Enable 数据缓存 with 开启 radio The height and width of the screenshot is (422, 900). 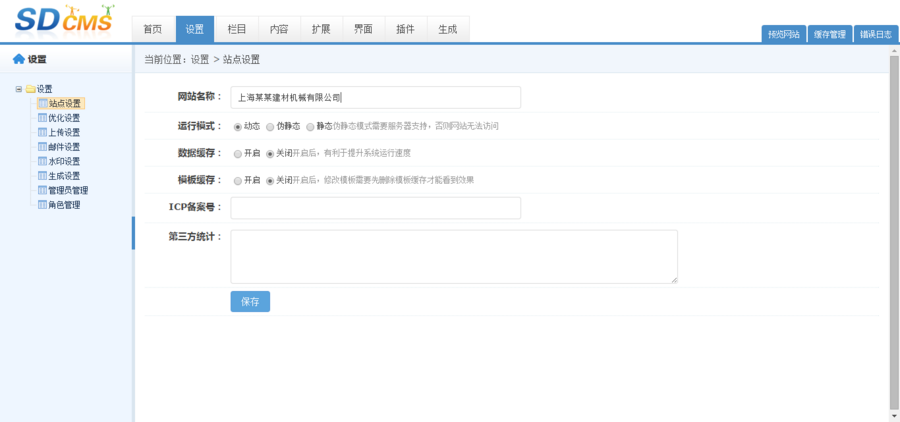[238, 154]
